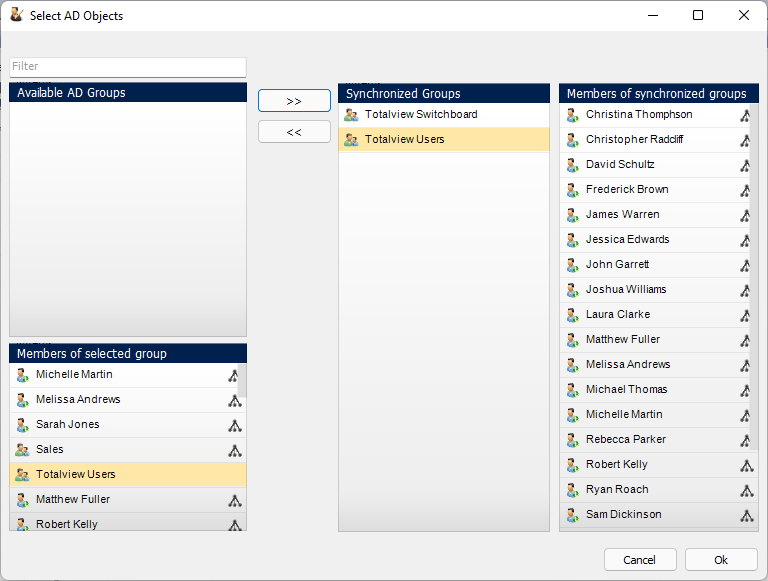Viewport: 768px width, 581px height.
Task: Click the Members of synchronized groups header
Action: coord(659,94)
